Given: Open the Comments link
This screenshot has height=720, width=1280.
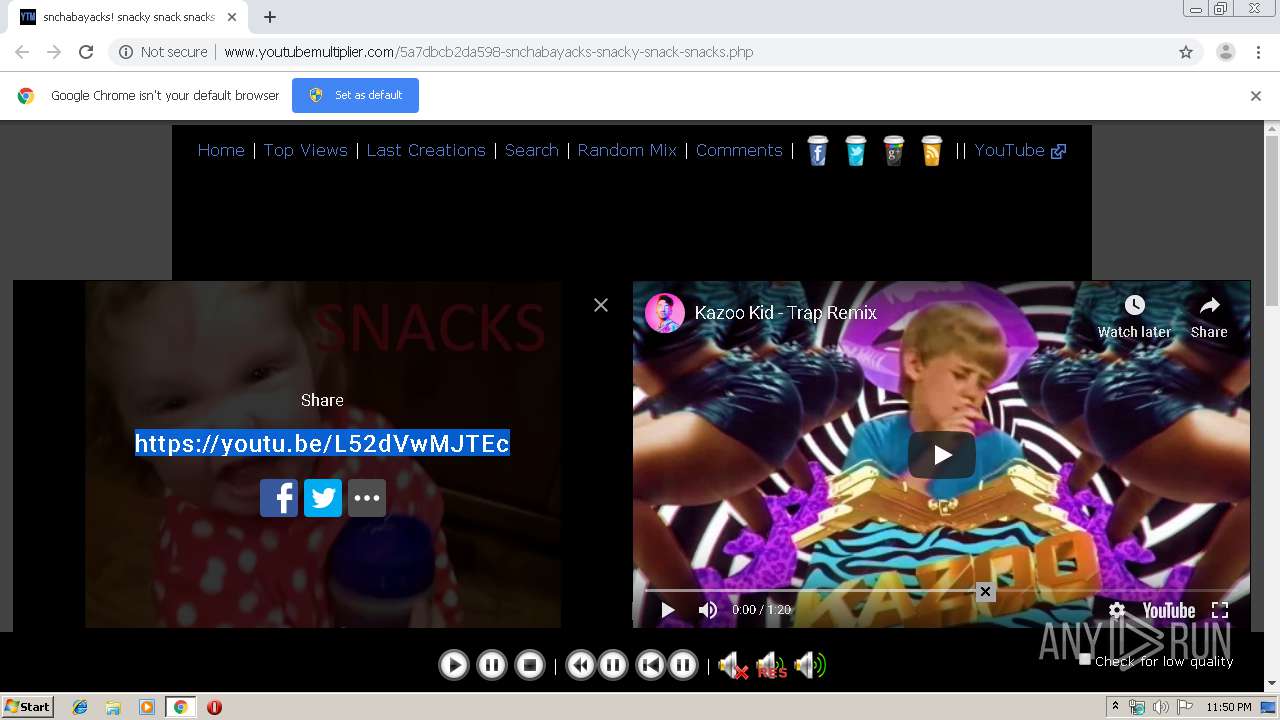Looking at the screenshot, I should [x=739, y=150].
